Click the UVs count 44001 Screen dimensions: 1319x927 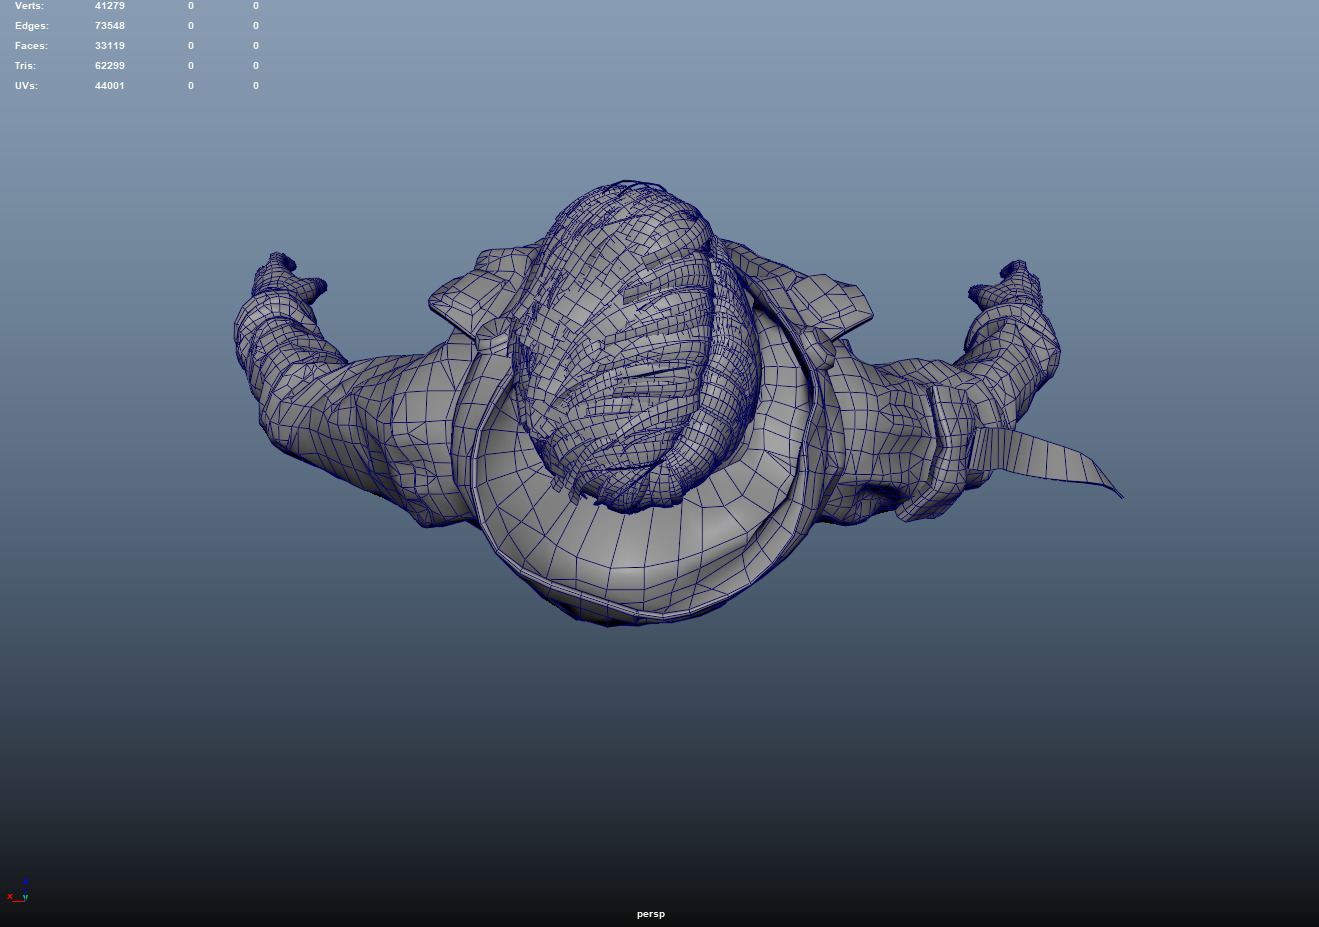tap(110, 86)
